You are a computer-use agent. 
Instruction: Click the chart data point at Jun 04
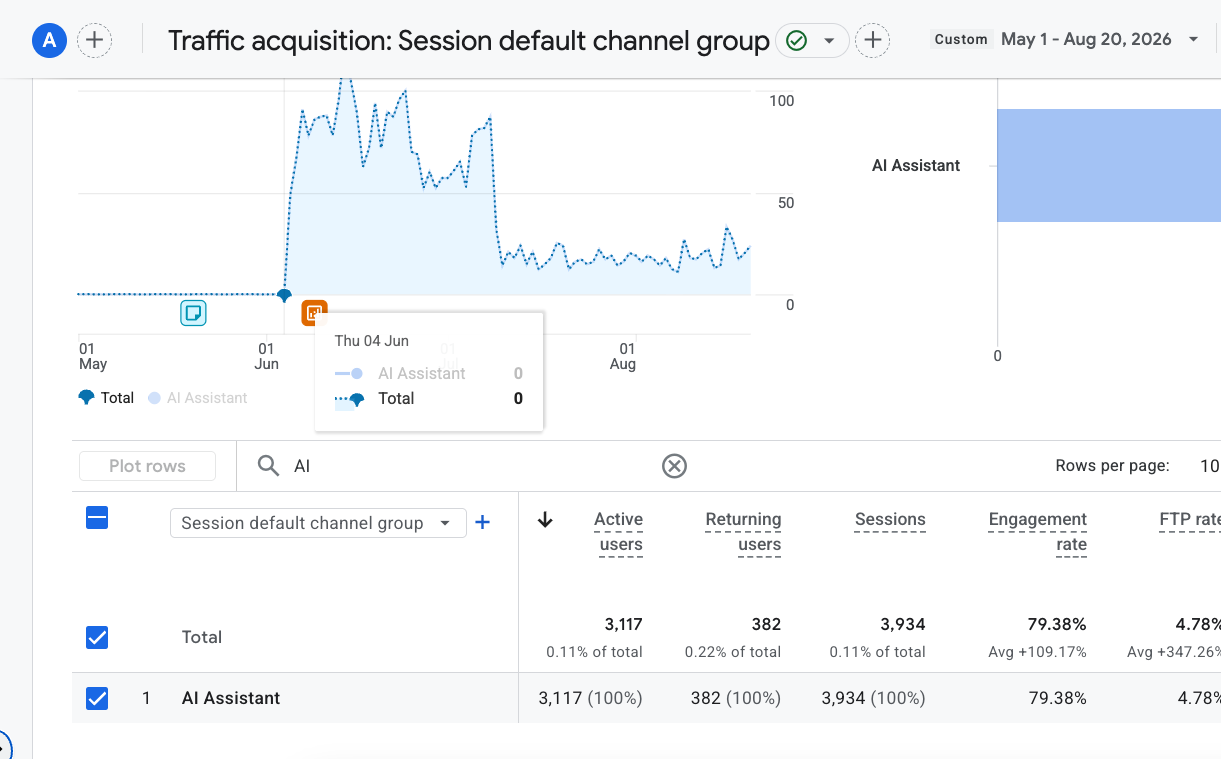(x=284, y=295)
